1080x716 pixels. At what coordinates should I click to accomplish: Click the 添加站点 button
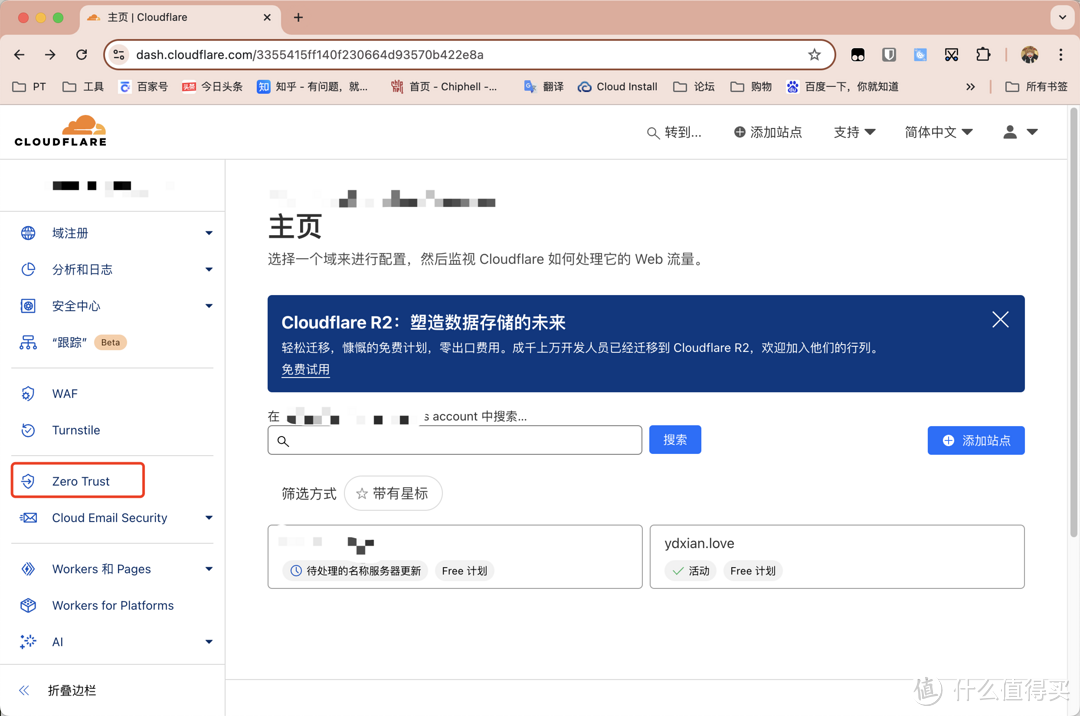pyautogui.click(x=975, y=440)
